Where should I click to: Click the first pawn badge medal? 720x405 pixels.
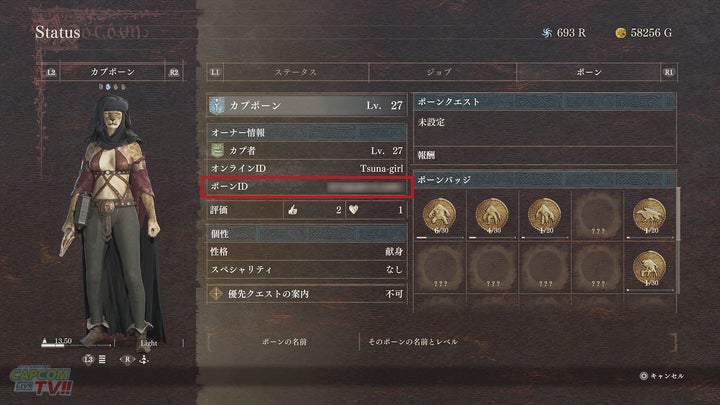click(439, 215)
